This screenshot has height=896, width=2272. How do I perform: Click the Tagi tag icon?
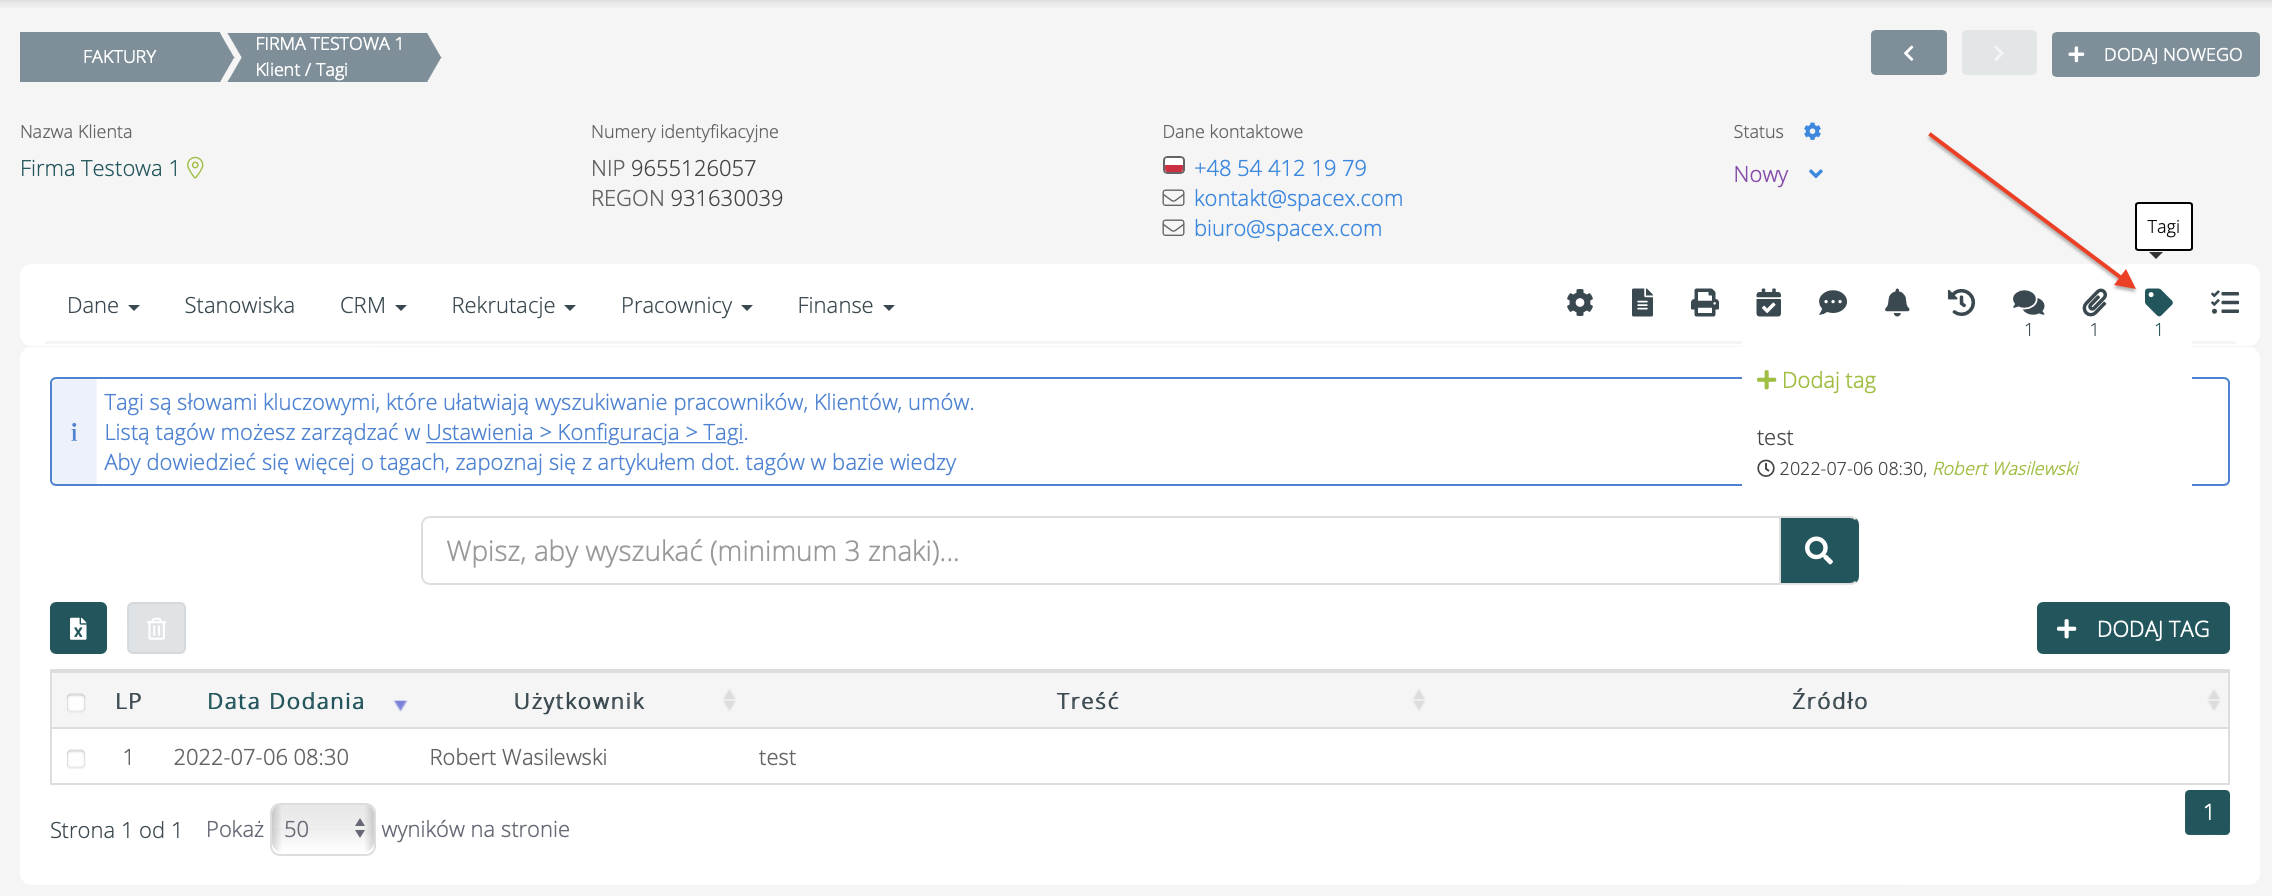pos(2158,303)
